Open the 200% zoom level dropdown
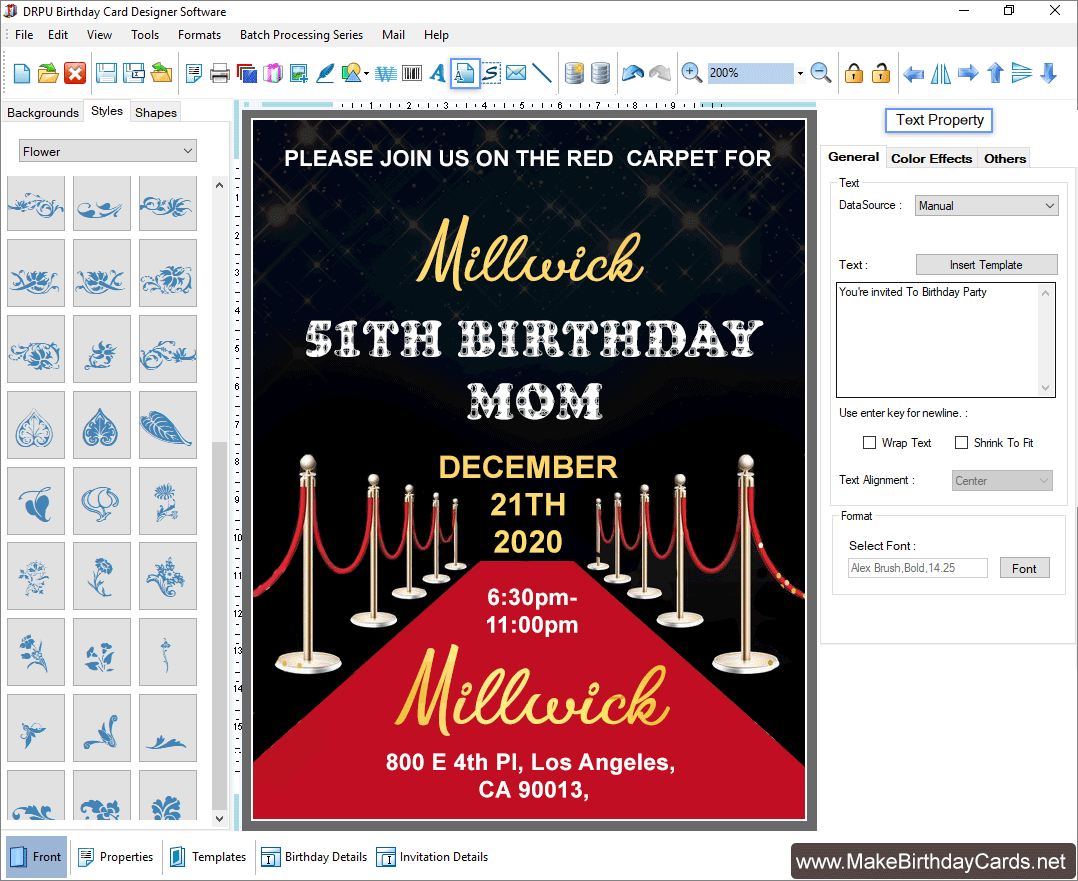 (x=800, y=73)
